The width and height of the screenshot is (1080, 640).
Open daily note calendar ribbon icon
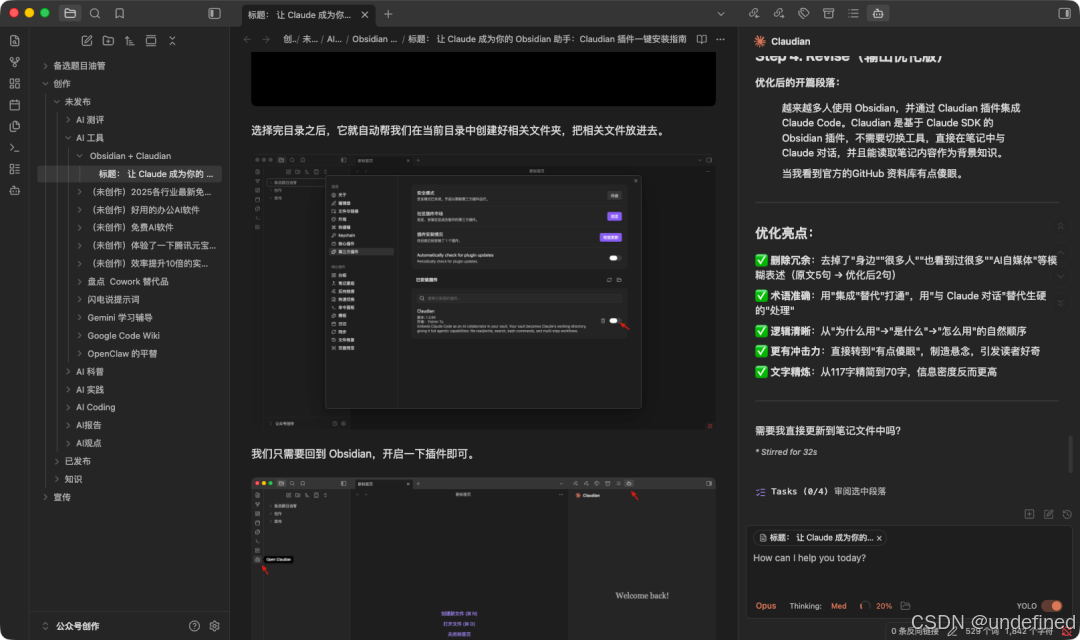14,105
